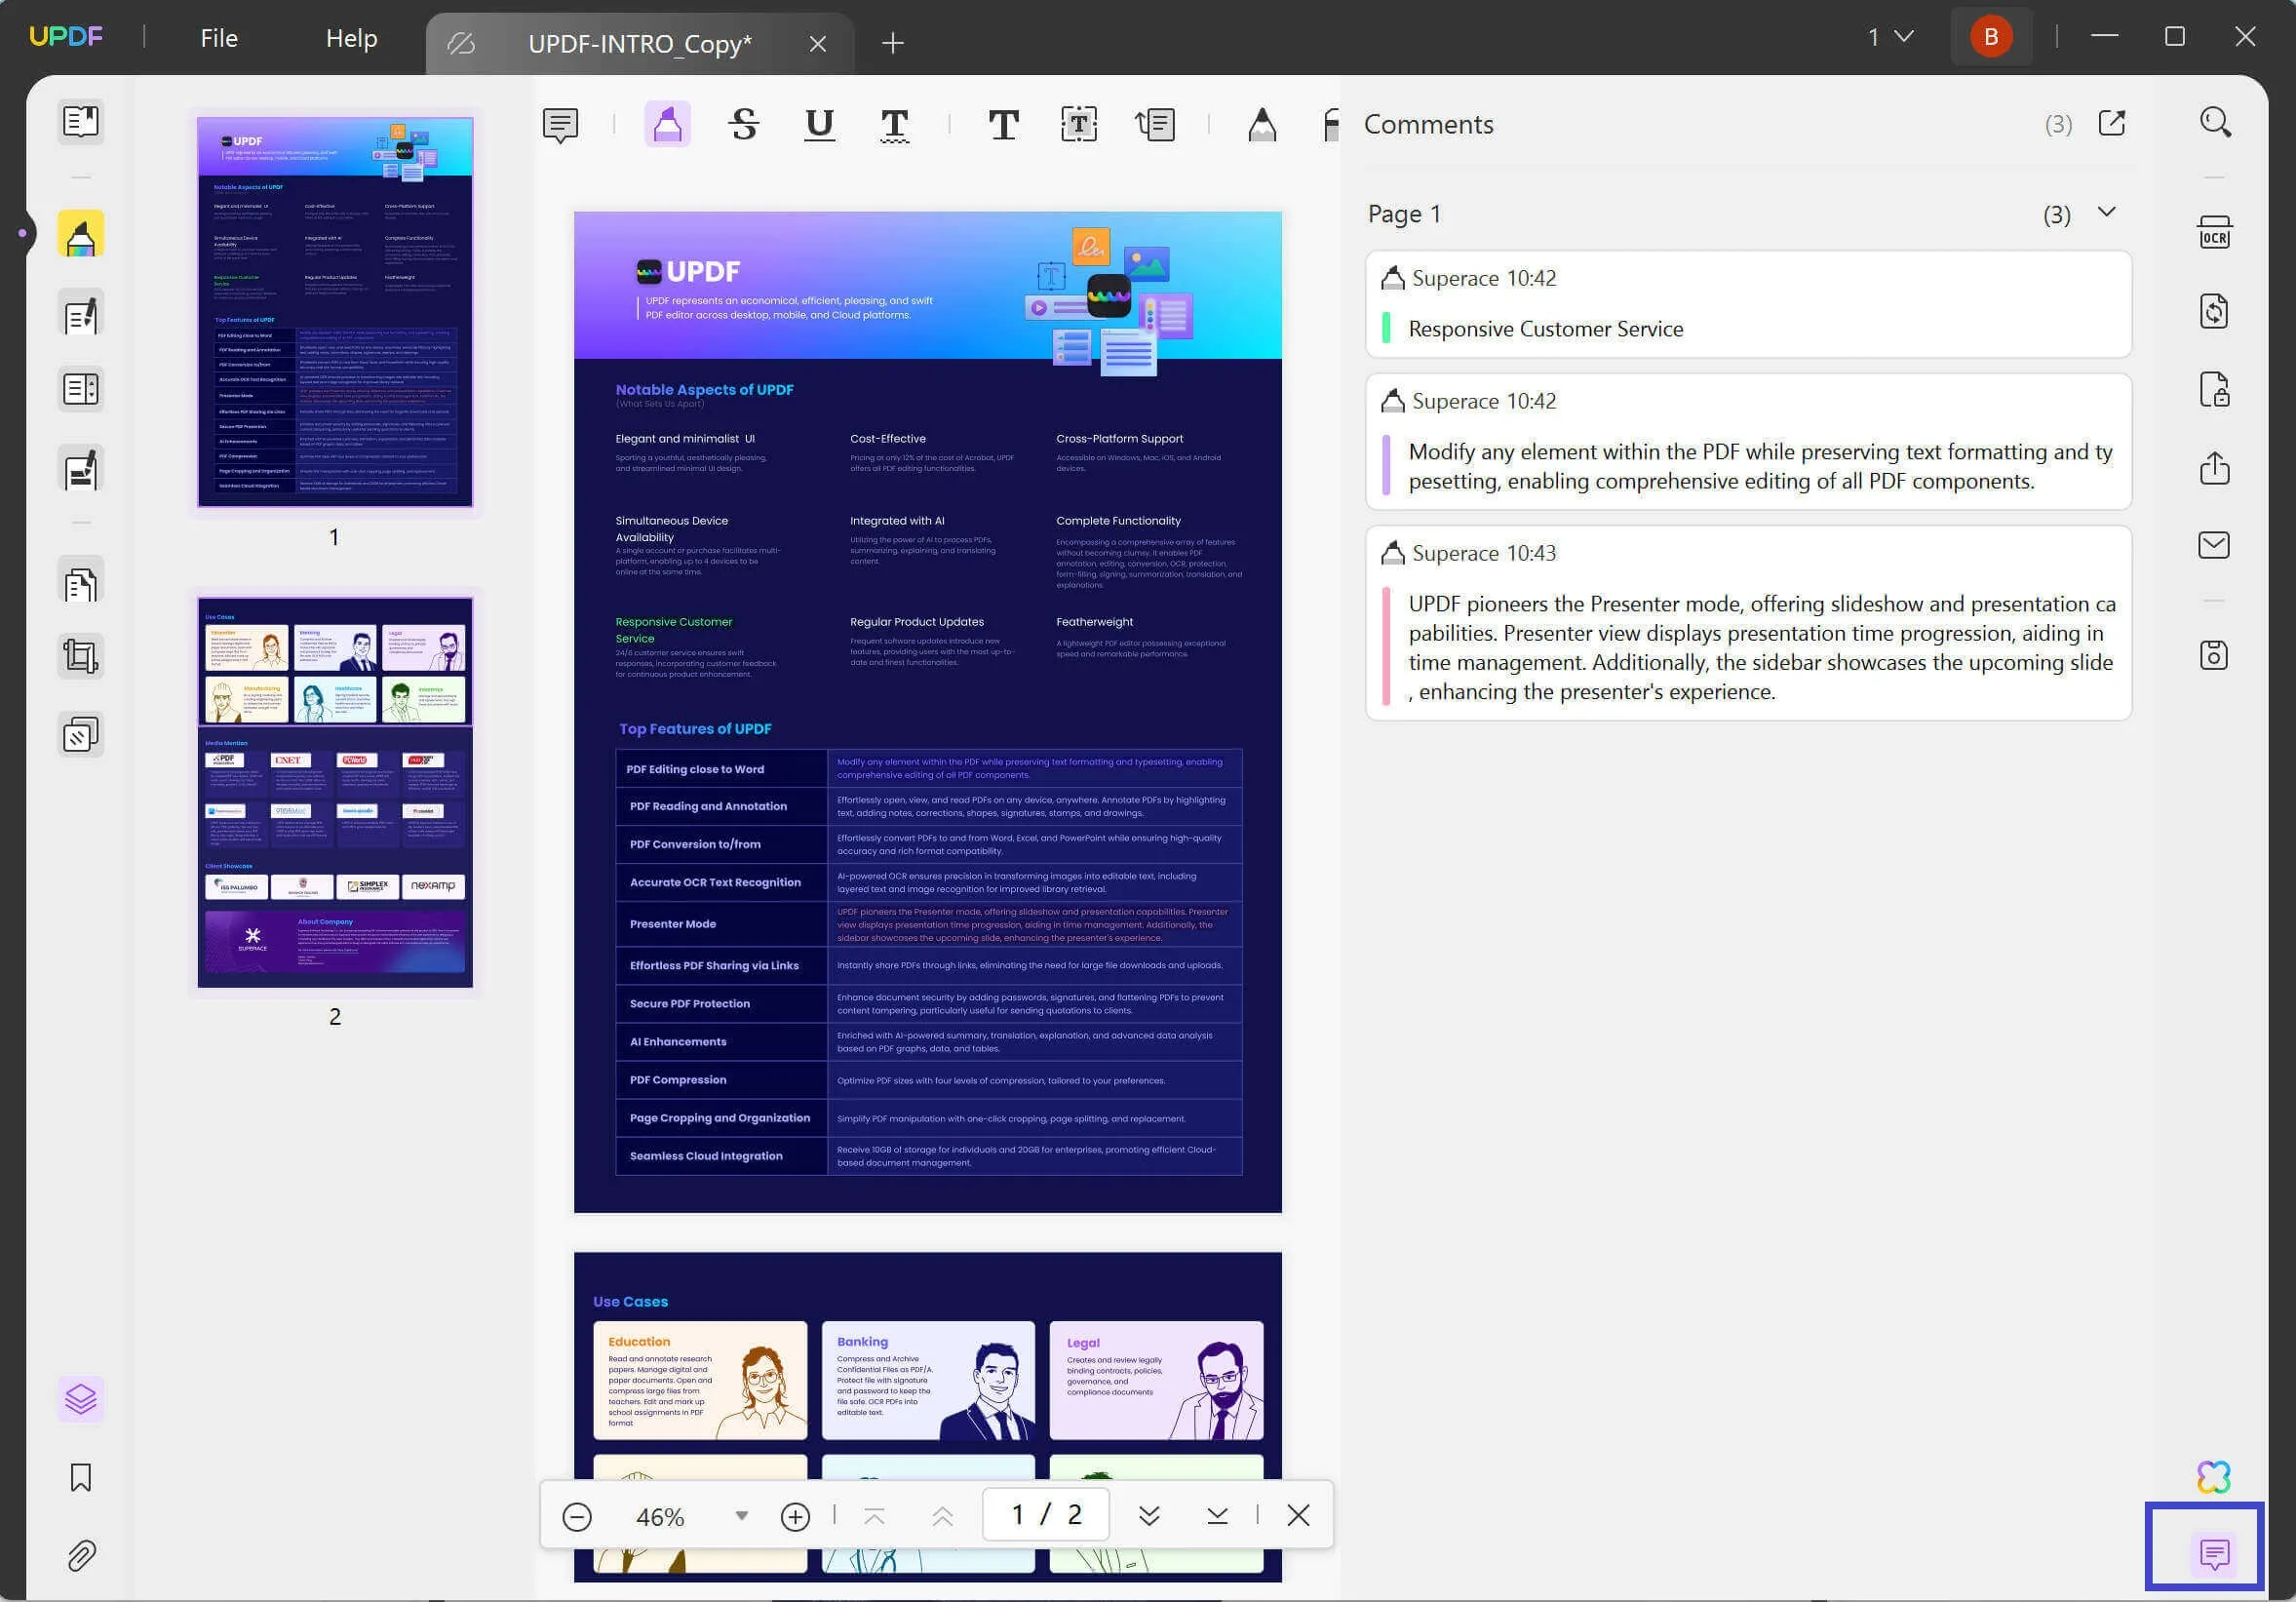Click 'Notable Aspects of UPDF' heading
2296x1602 pixels.
(x=704, y=389)
